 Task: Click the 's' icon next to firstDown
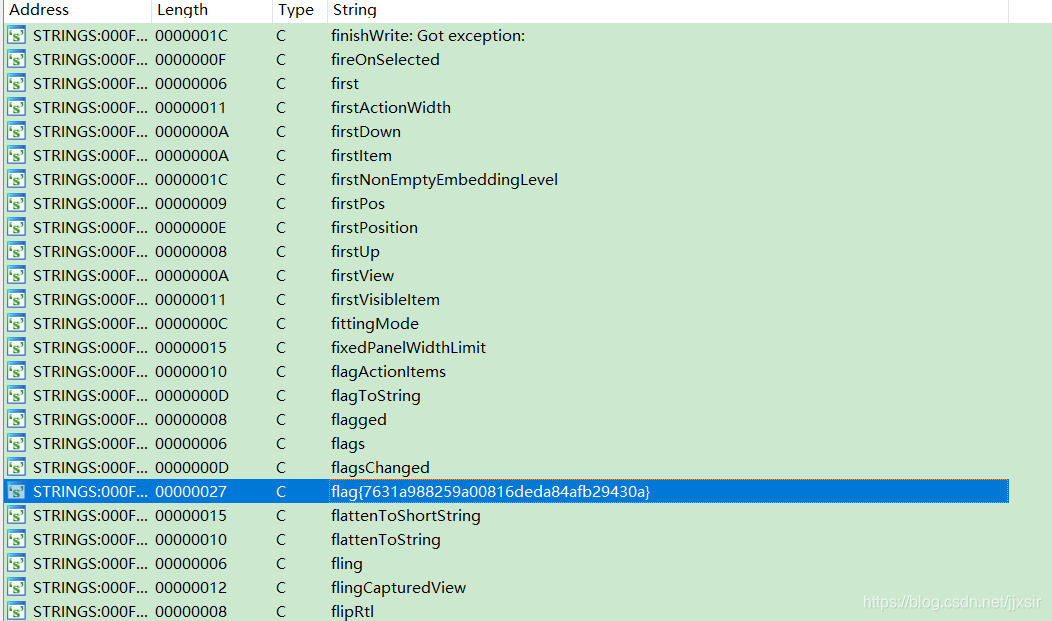[x=17, y=131]
